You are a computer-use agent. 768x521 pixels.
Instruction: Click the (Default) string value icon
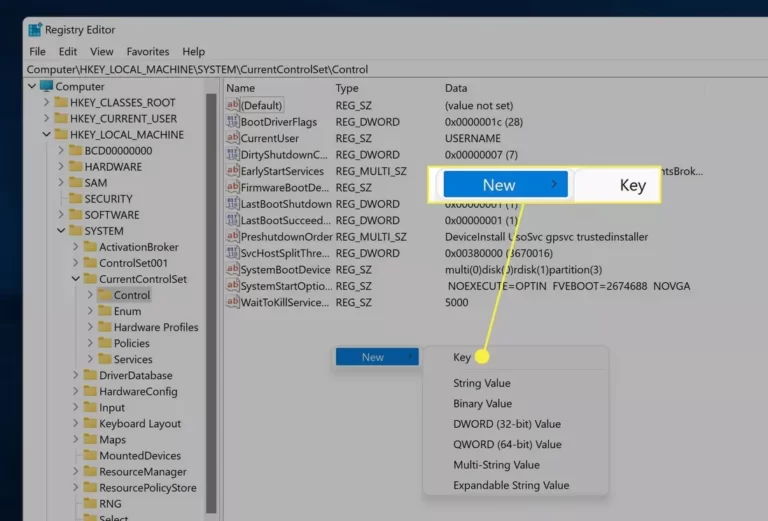(x=233, y=105)
